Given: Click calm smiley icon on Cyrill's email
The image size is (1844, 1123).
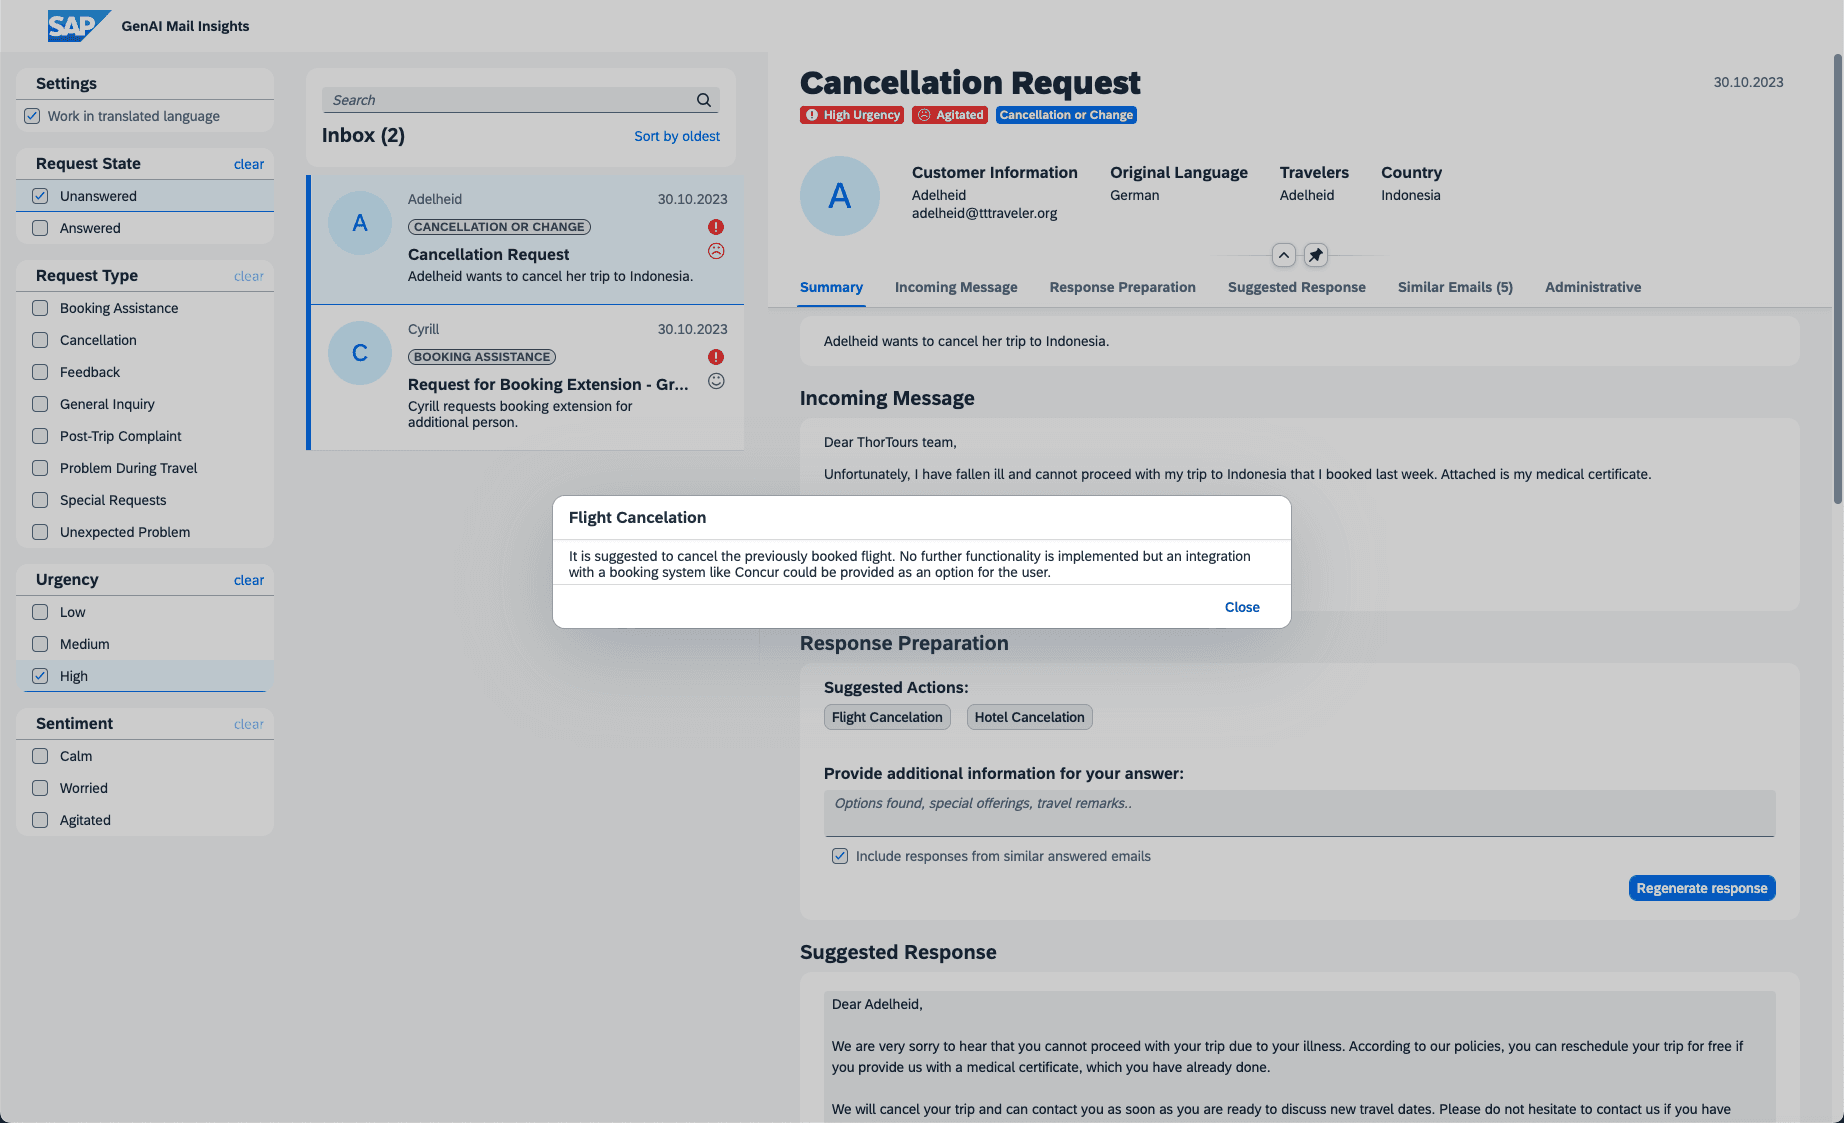Looking at the screenshot, I should 716,381.
